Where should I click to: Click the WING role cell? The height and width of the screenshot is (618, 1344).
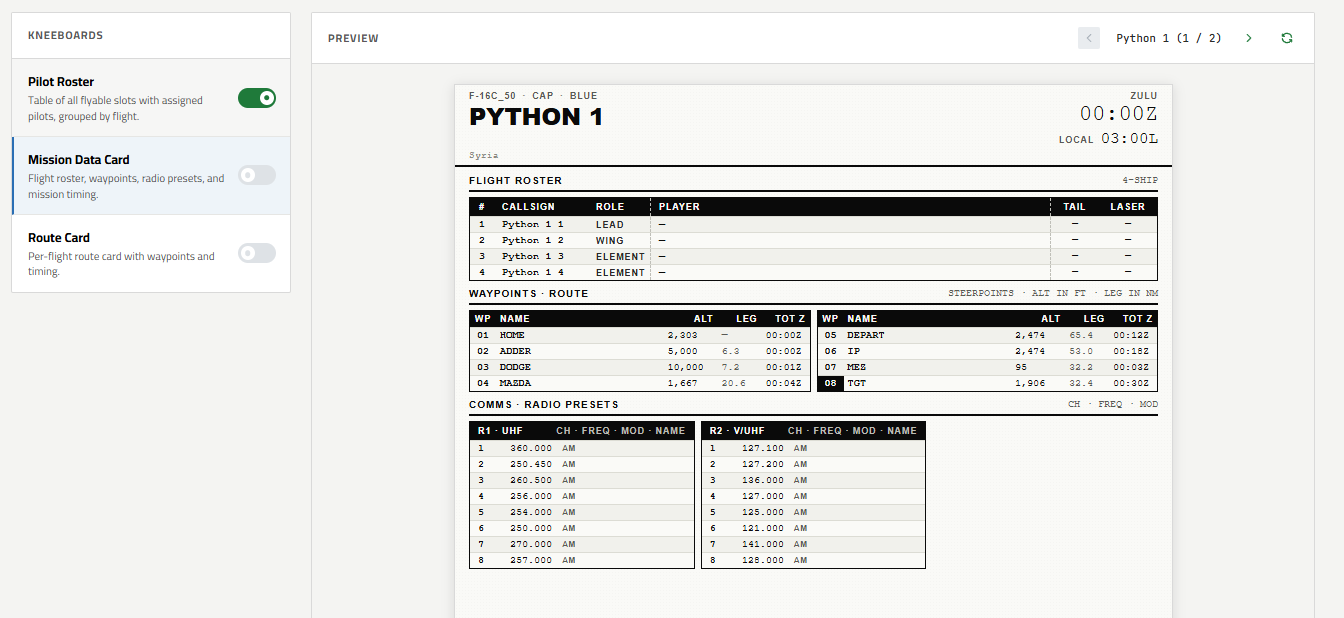[x=609, y=240]
